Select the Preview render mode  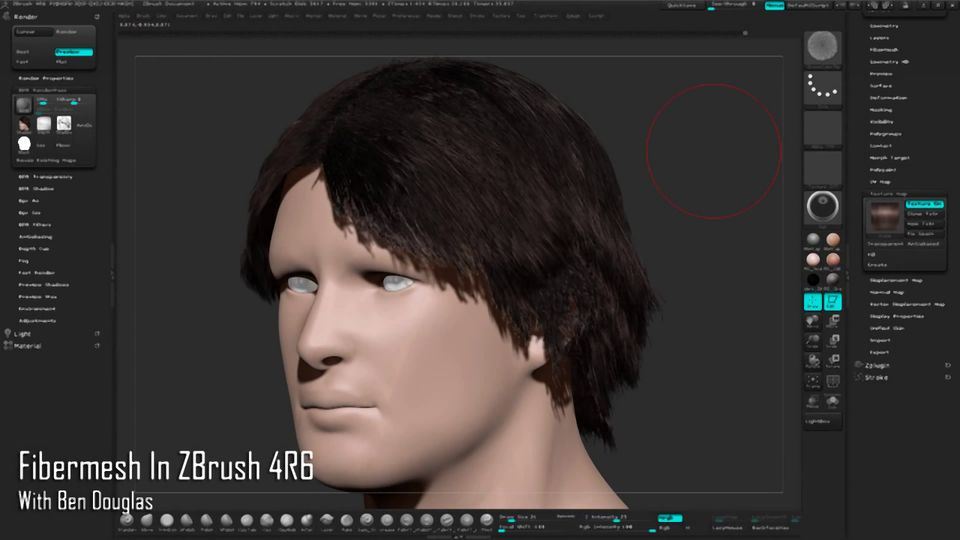coord(73,52)
